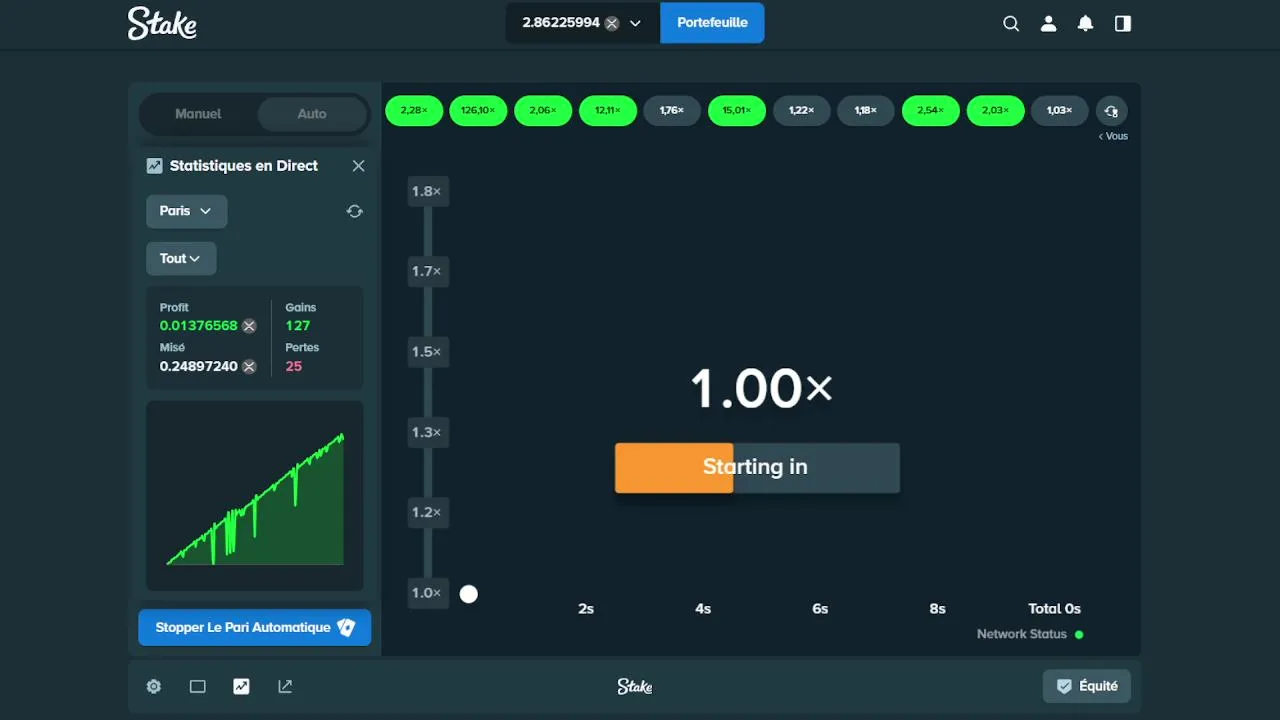
Task: Select the 12,11× past result pill
Action: click(x=608, y=111)
